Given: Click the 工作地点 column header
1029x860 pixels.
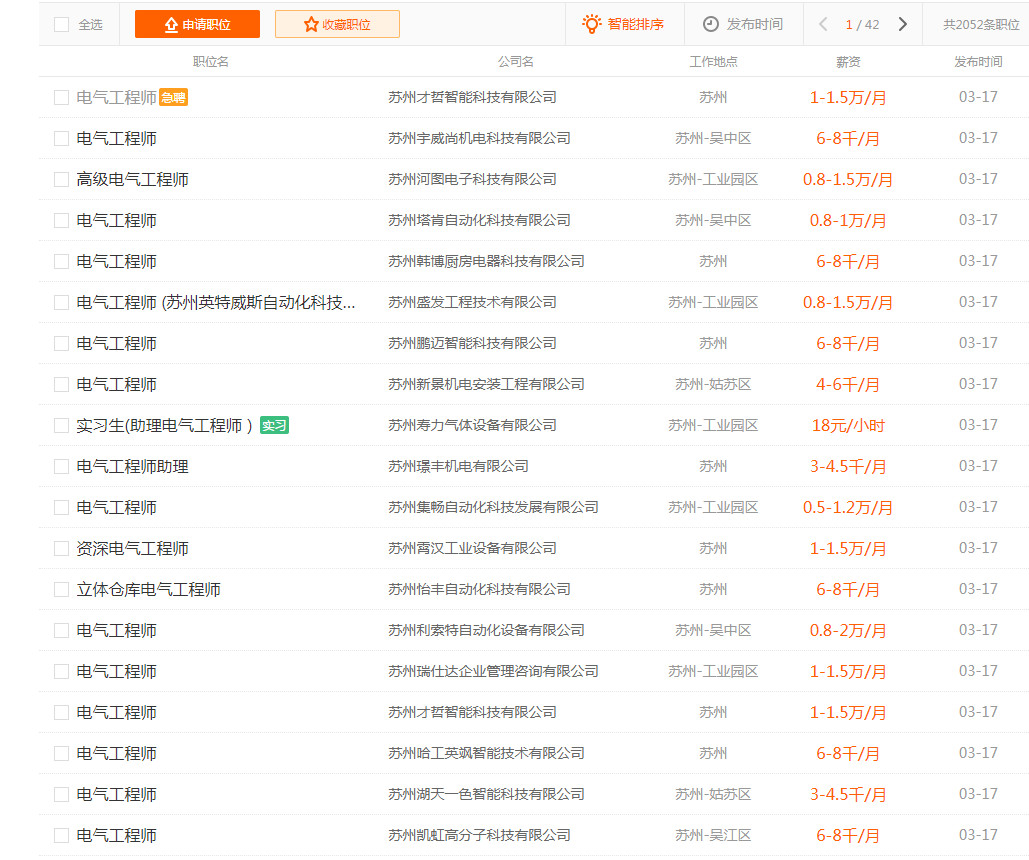Looking at the screenshot, I should coord(713,62).
